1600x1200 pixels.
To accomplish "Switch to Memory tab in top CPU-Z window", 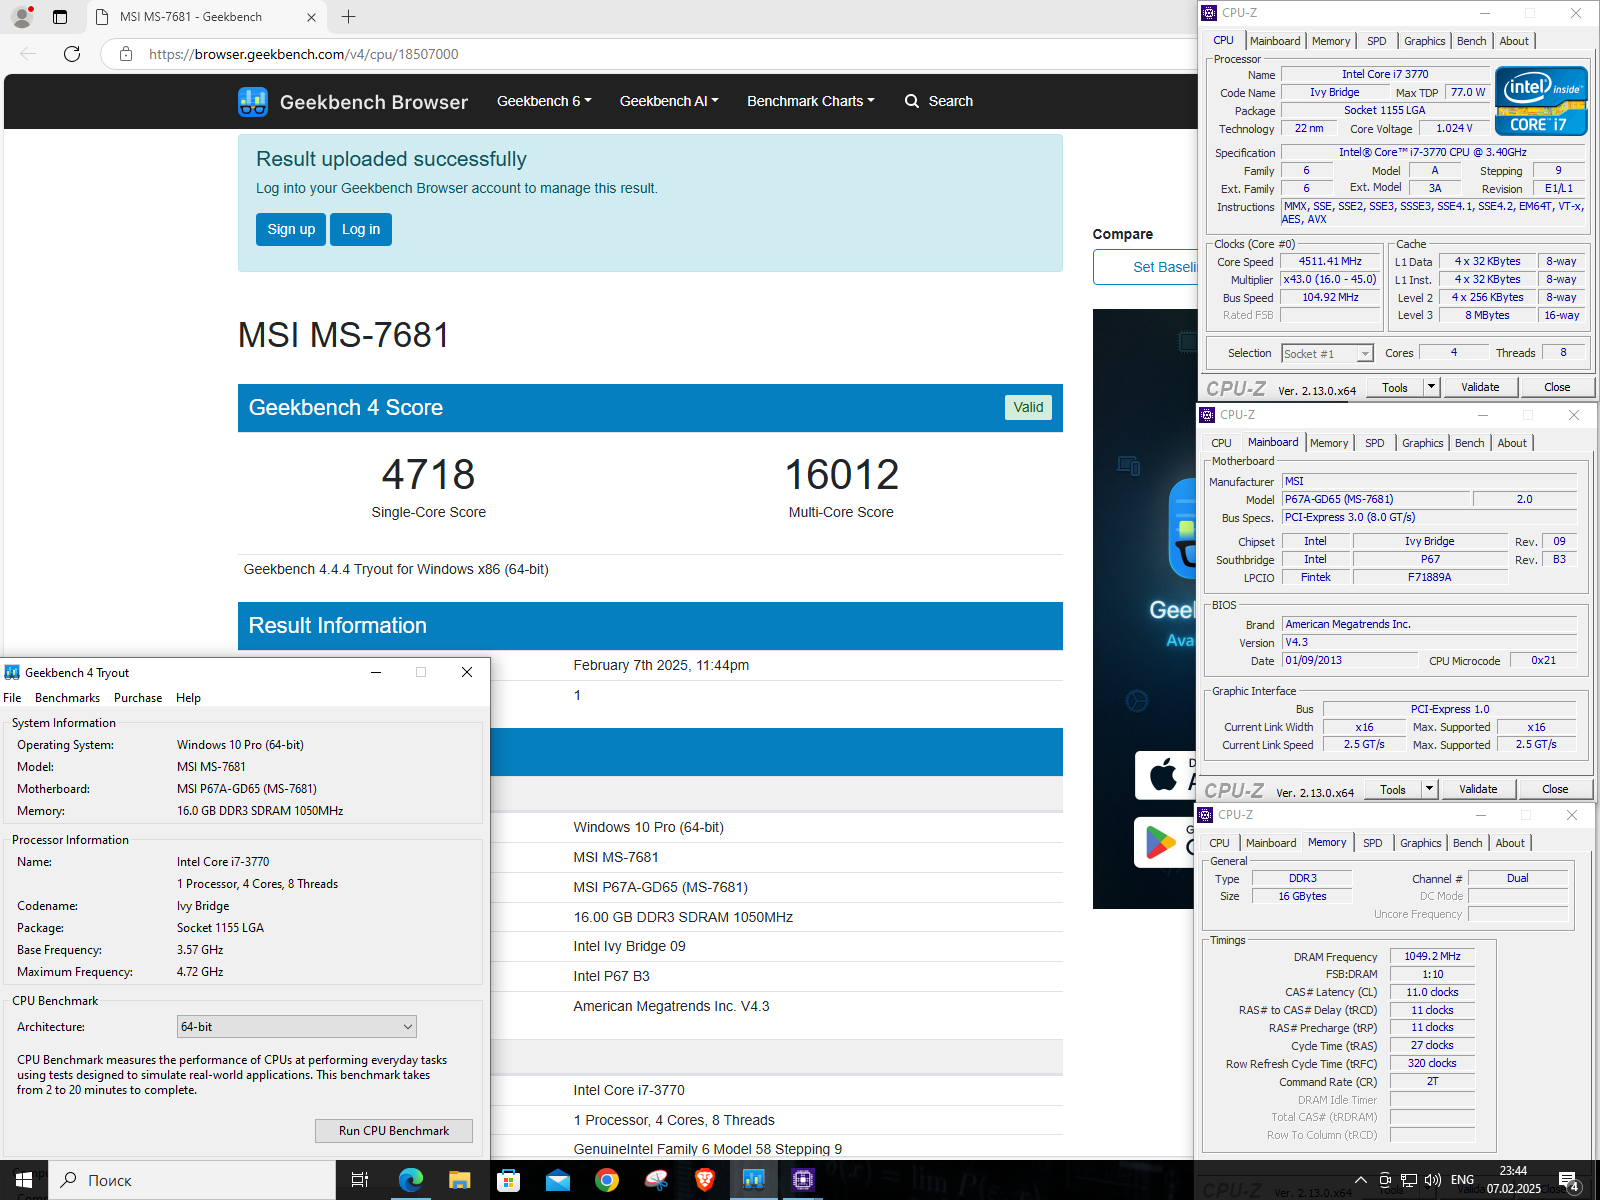I will (x=1331, y=41).
